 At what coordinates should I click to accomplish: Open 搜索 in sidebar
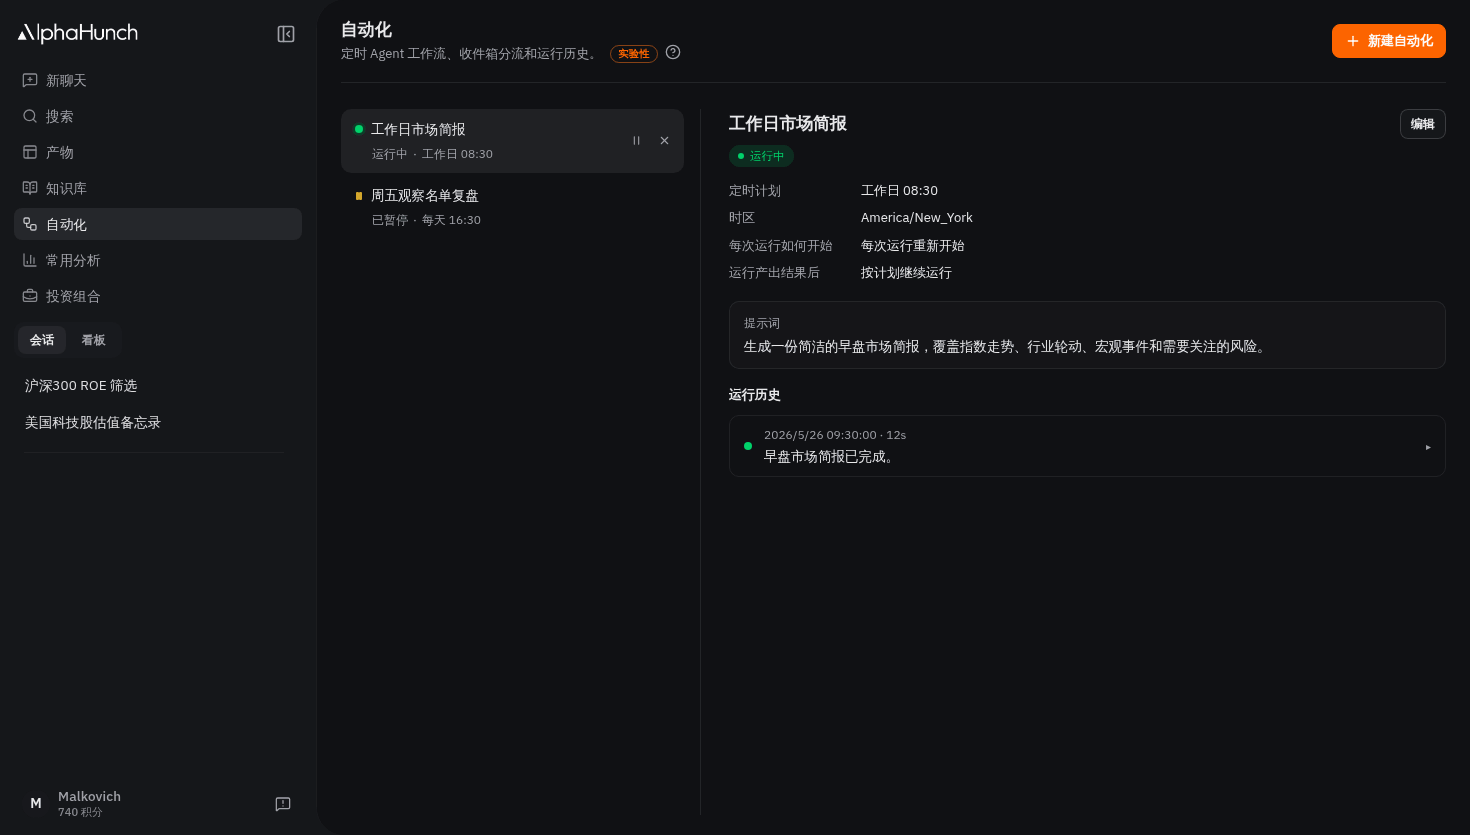[x=158, y=116]
